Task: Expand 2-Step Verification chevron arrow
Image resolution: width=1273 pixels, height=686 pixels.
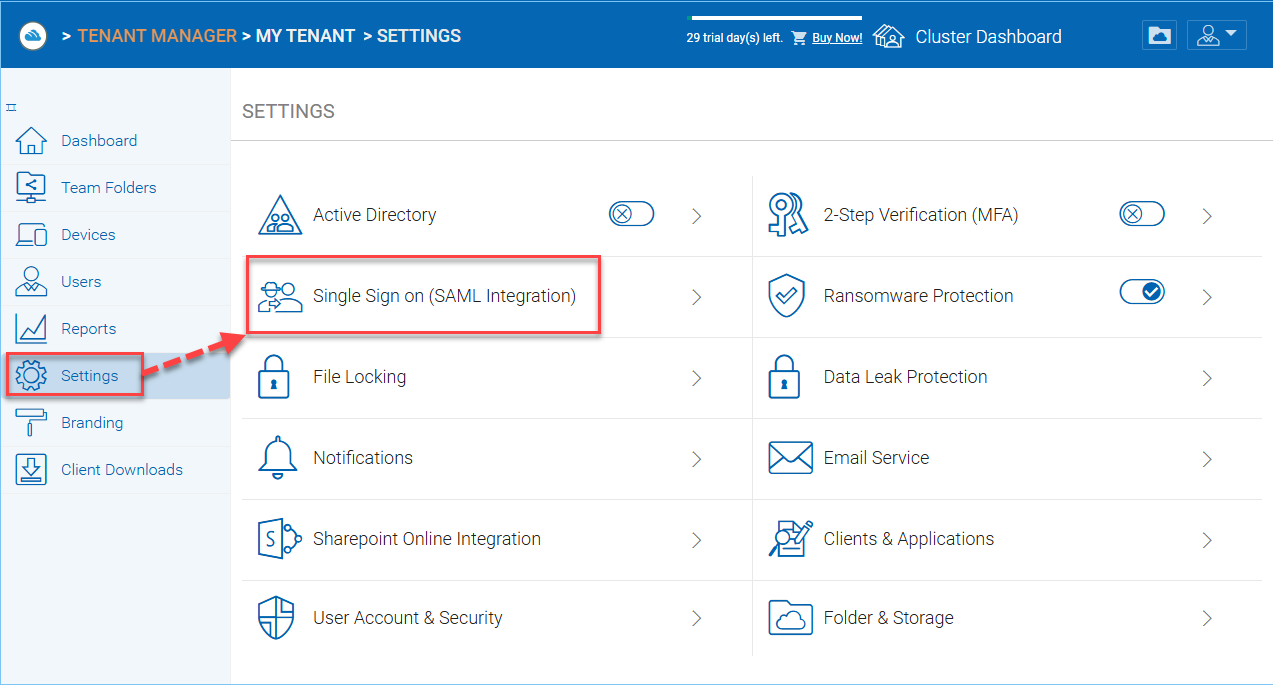Action: pyautogui.click(x=1207, y=216)
